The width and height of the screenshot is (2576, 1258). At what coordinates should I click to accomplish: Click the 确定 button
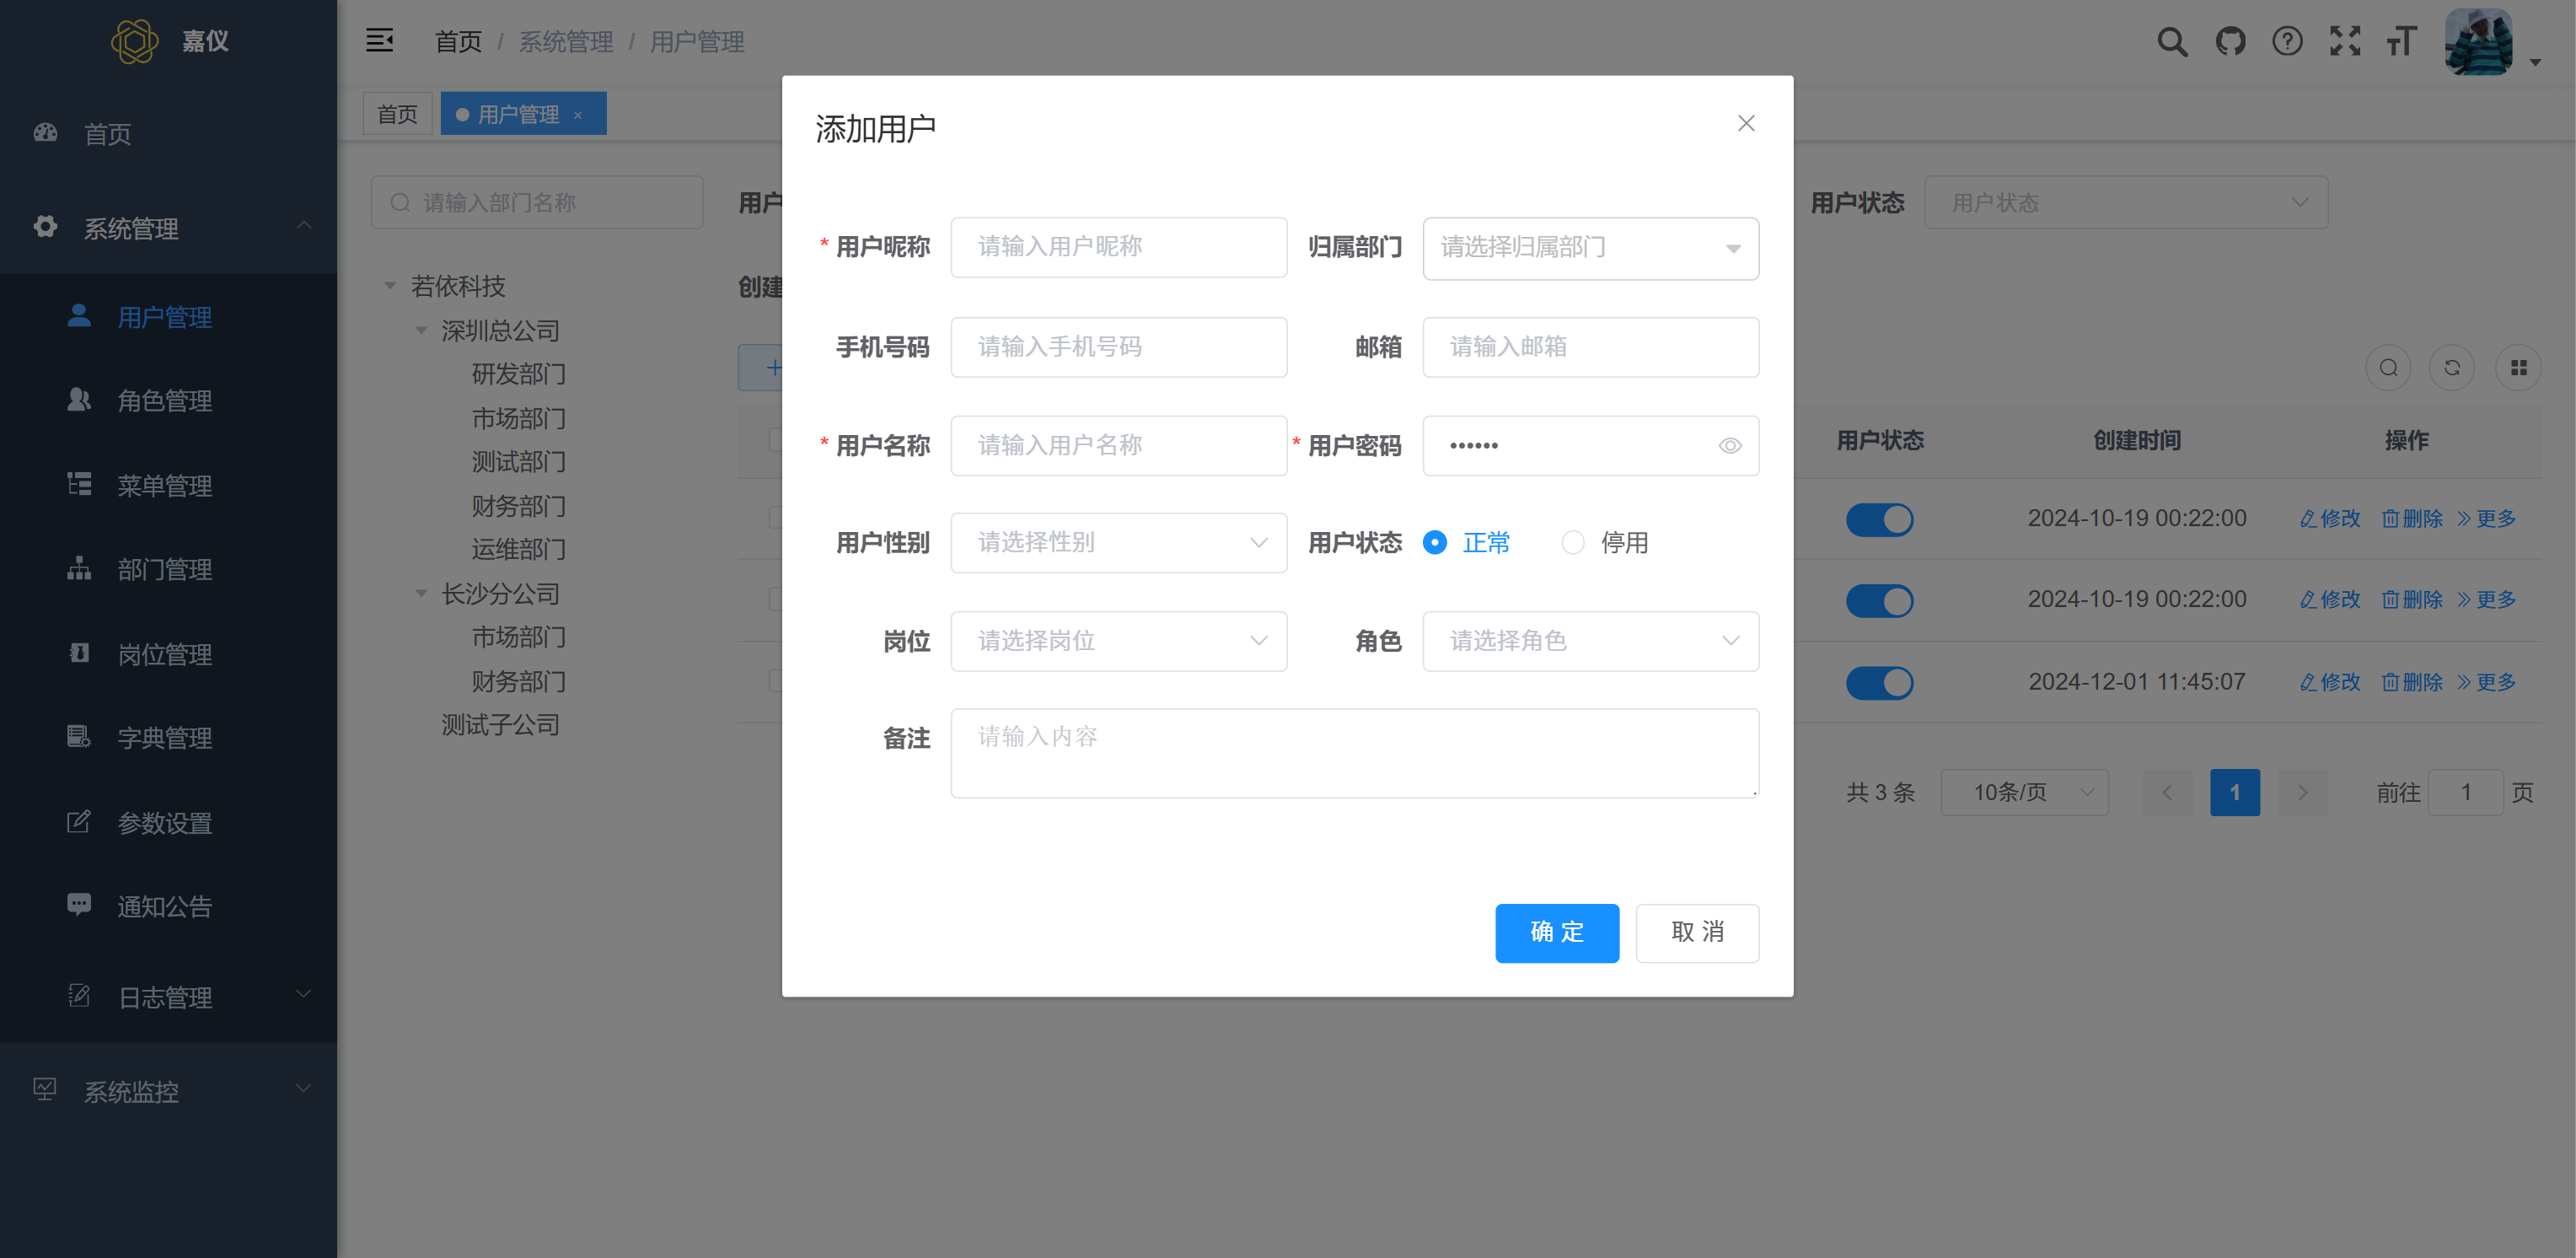point(1556,932)
